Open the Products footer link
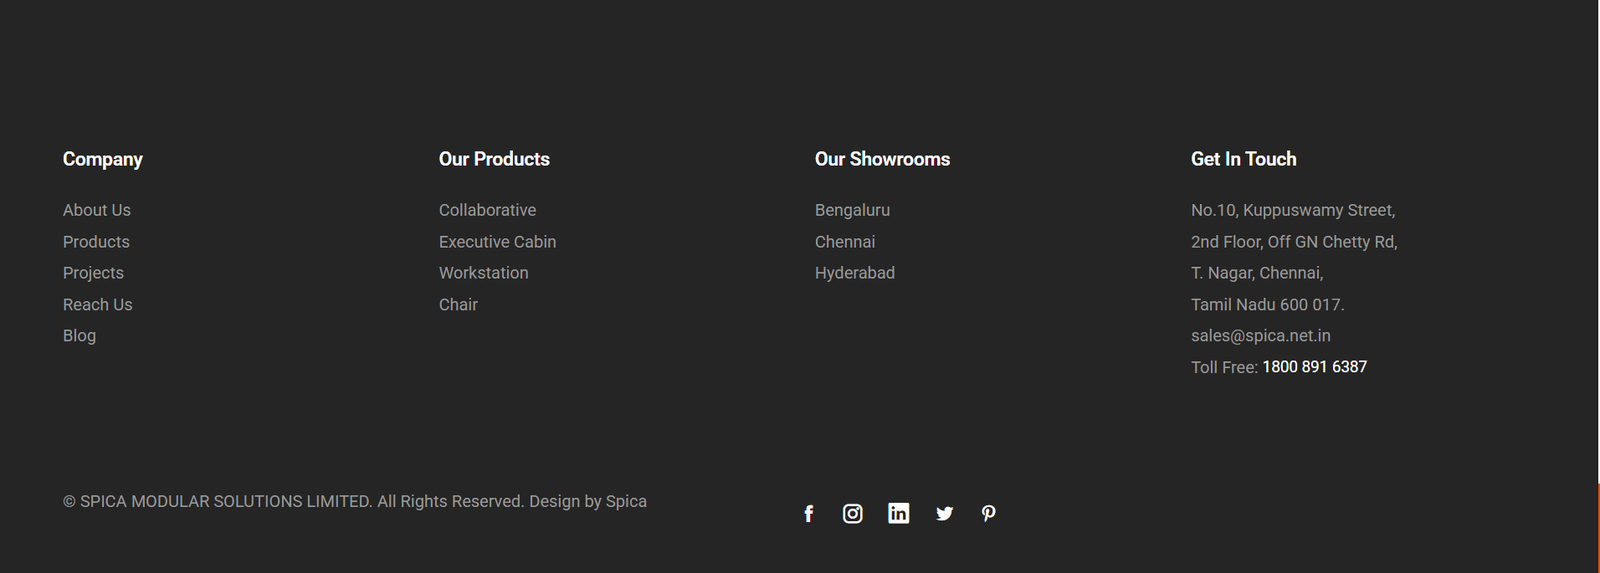 (96, 242)
